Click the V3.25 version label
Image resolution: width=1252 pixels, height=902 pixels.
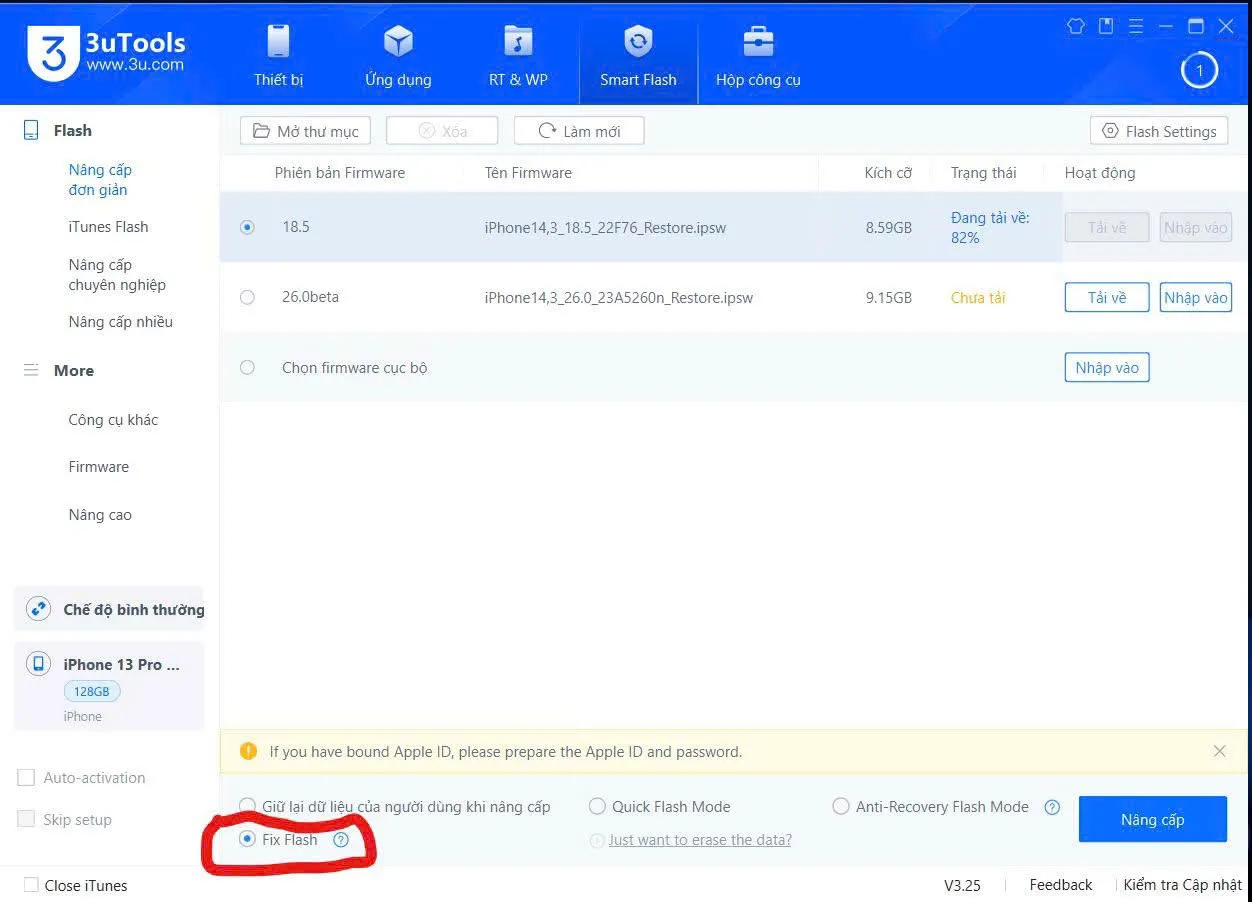tap(962, 885)
